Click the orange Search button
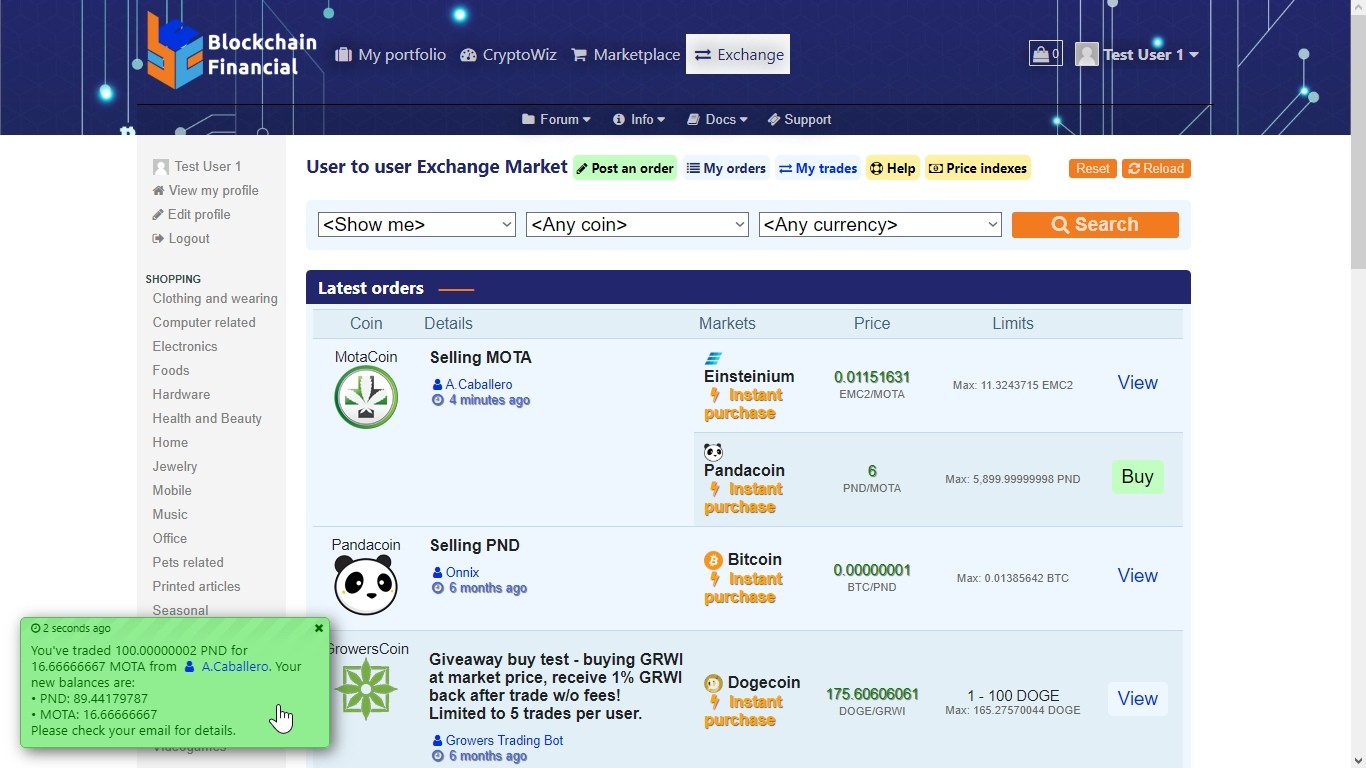The height and width of the screenshot is (768, 1366). pyautogui.click(x=1095, y=225)
